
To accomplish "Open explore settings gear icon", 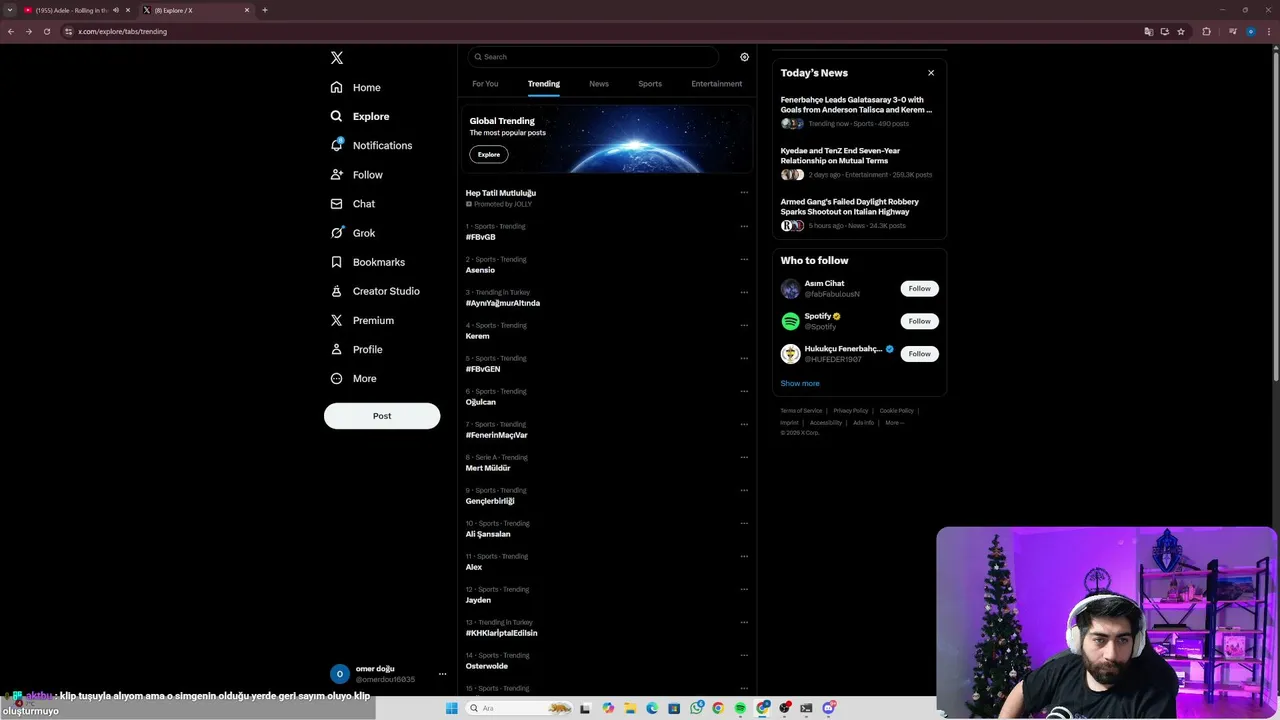I will (744, 57).
